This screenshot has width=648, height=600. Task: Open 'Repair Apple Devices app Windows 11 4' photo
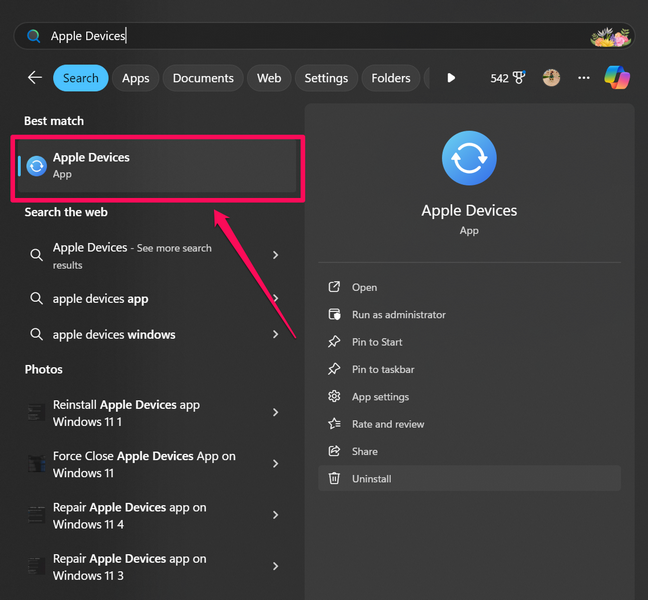point(130,516)
